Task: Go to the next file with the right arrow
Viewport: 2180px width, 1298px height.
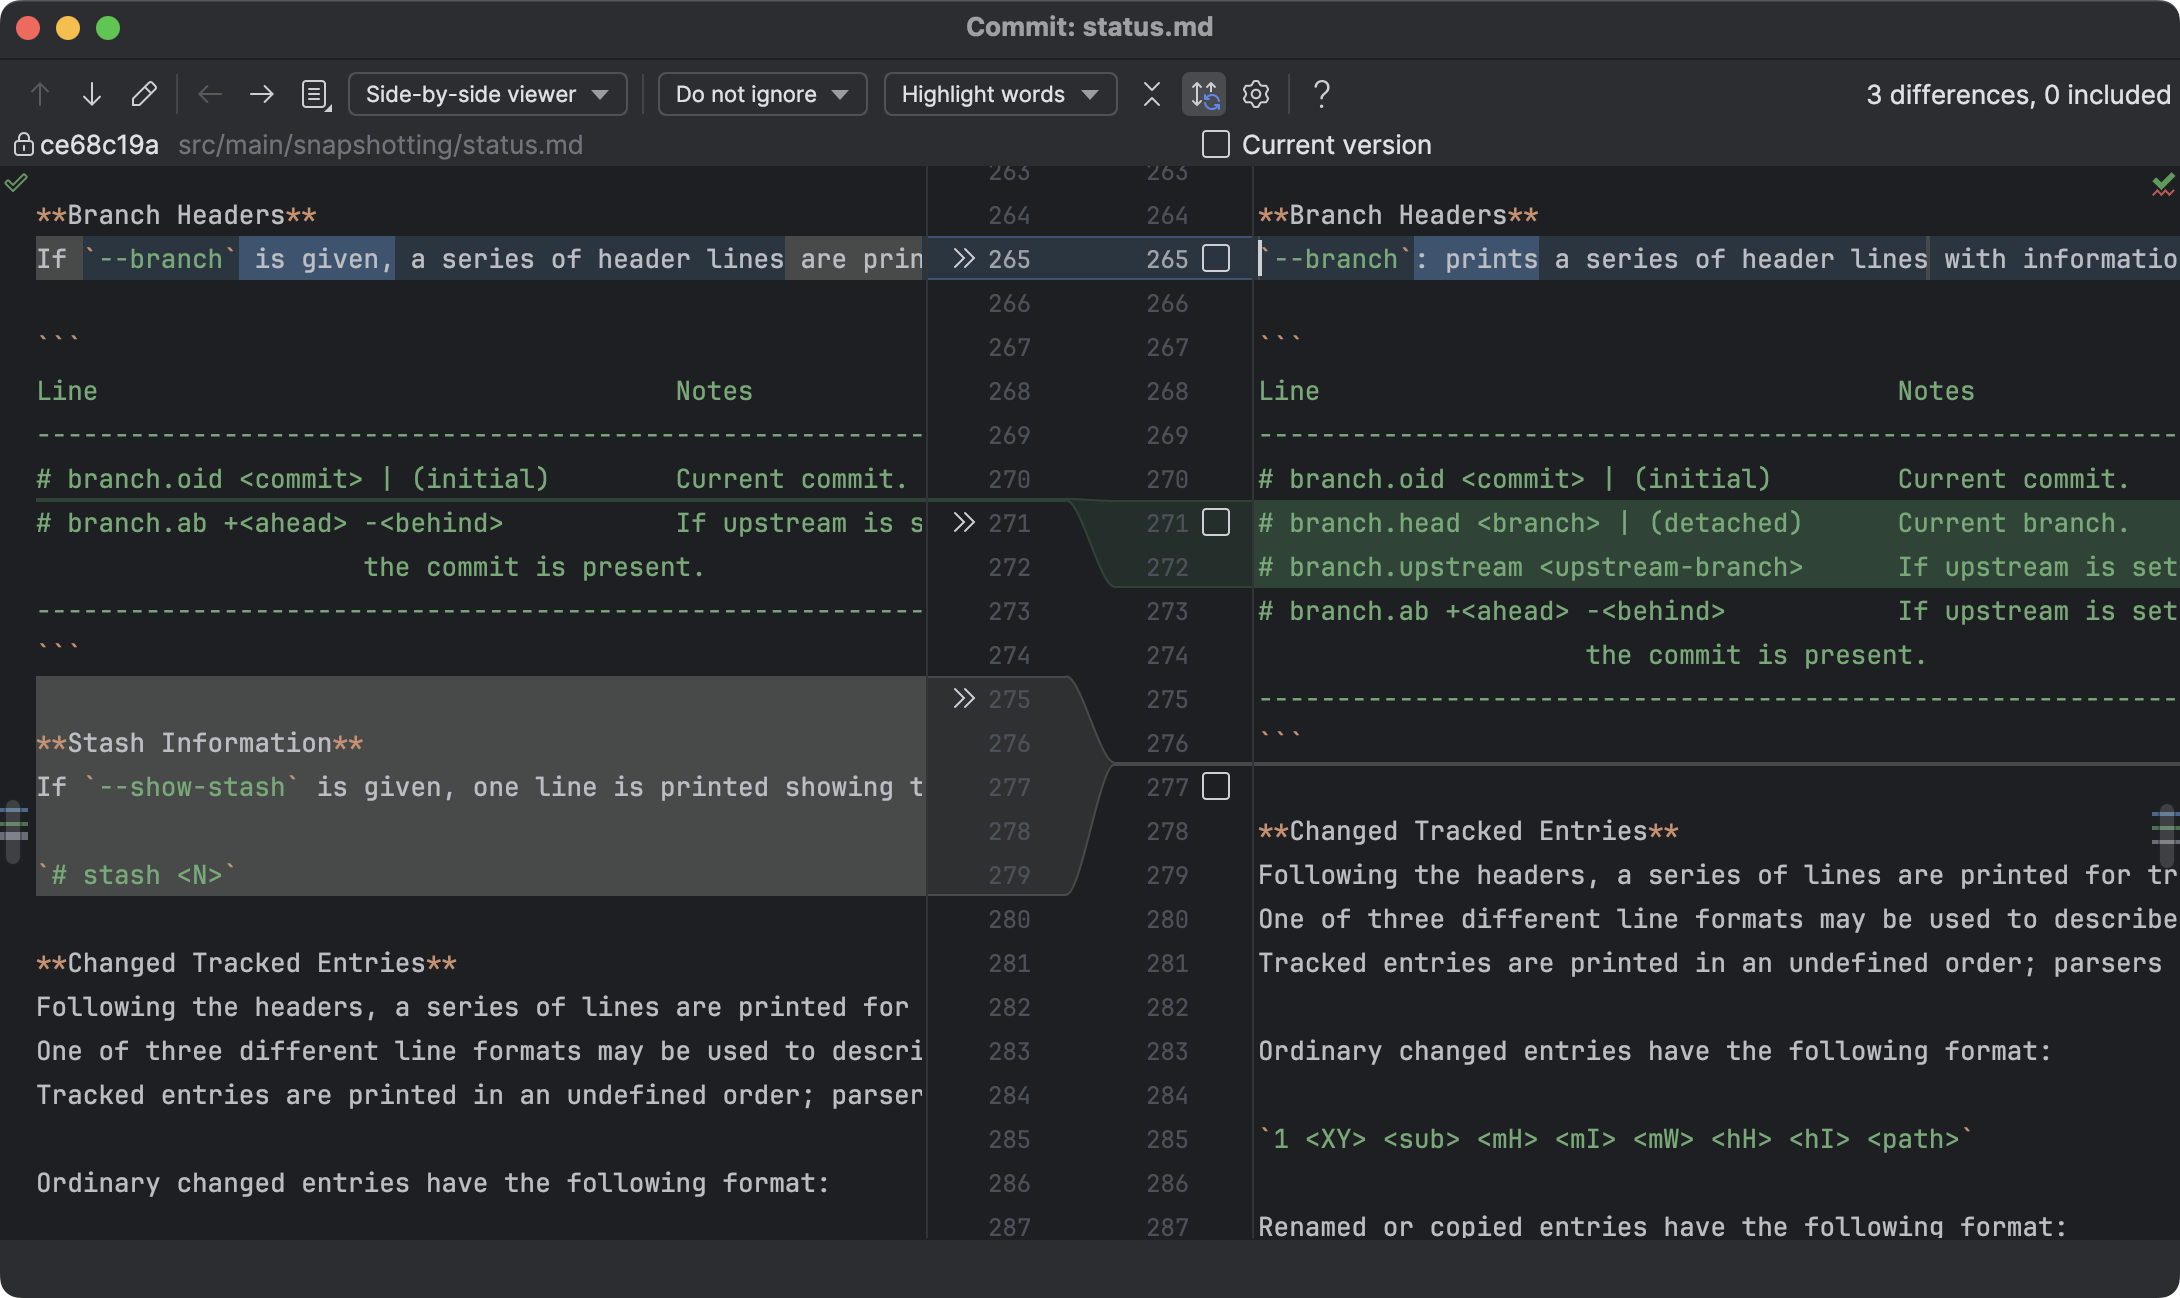Action: (x=261, y=93)
